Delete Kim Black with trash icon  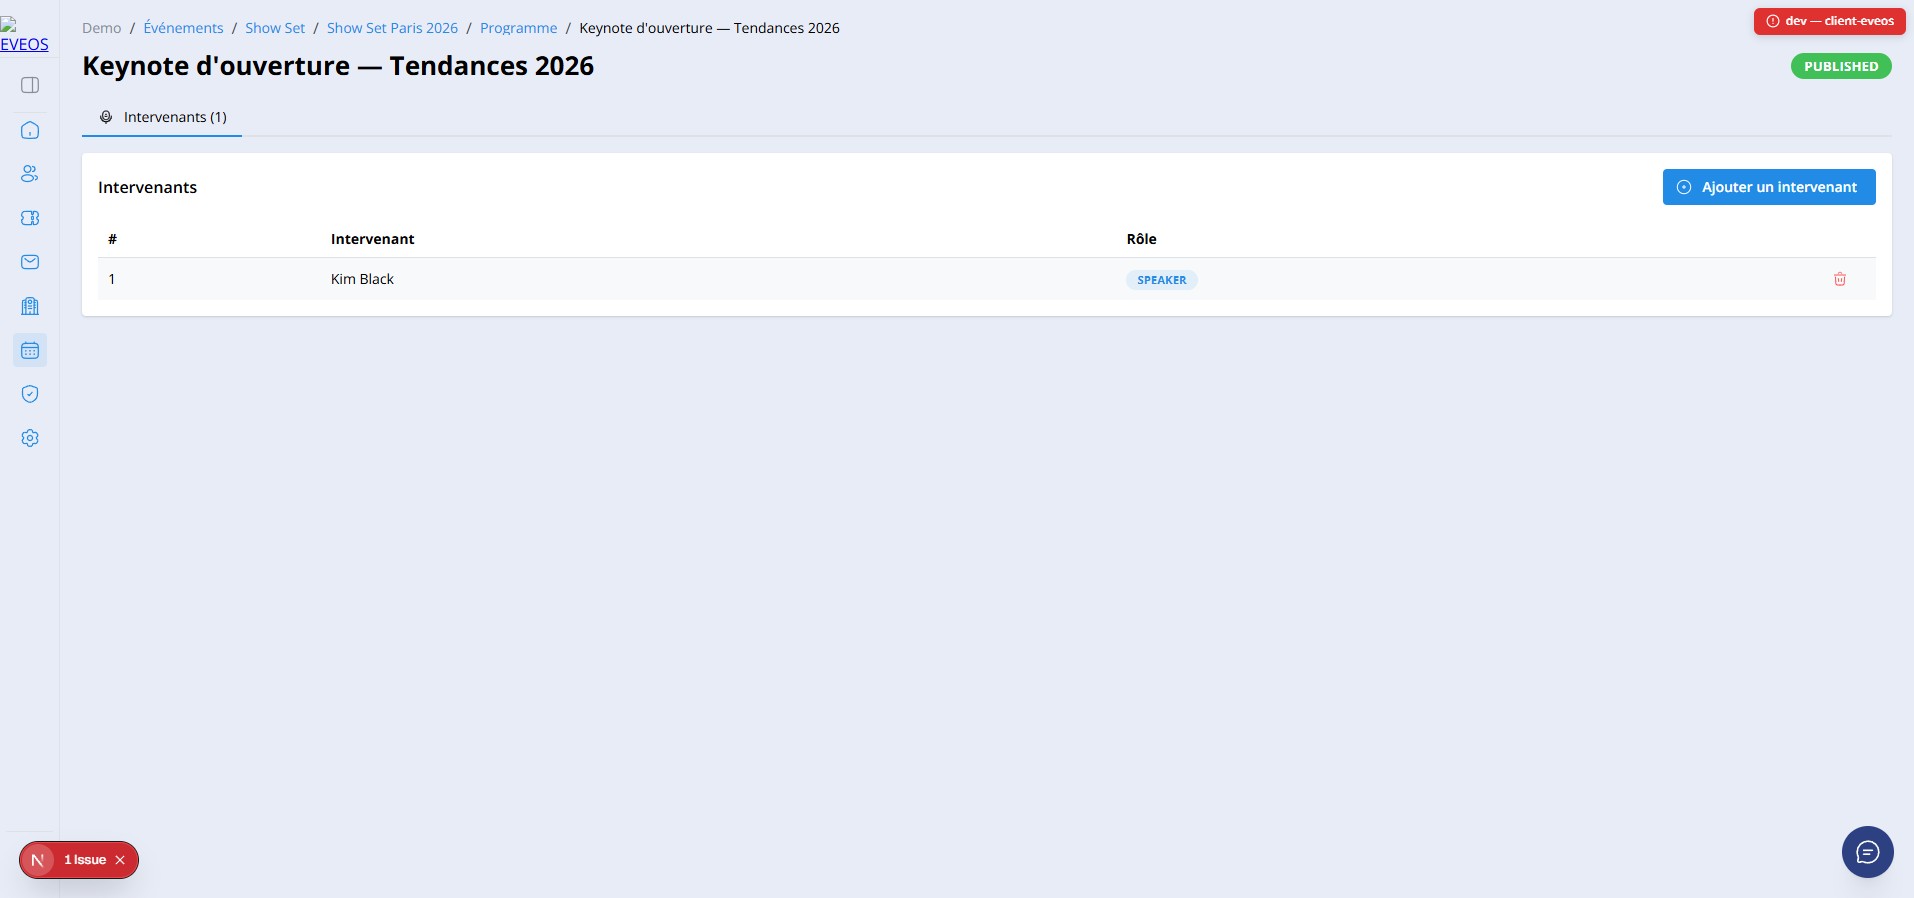pos(1840,279)
